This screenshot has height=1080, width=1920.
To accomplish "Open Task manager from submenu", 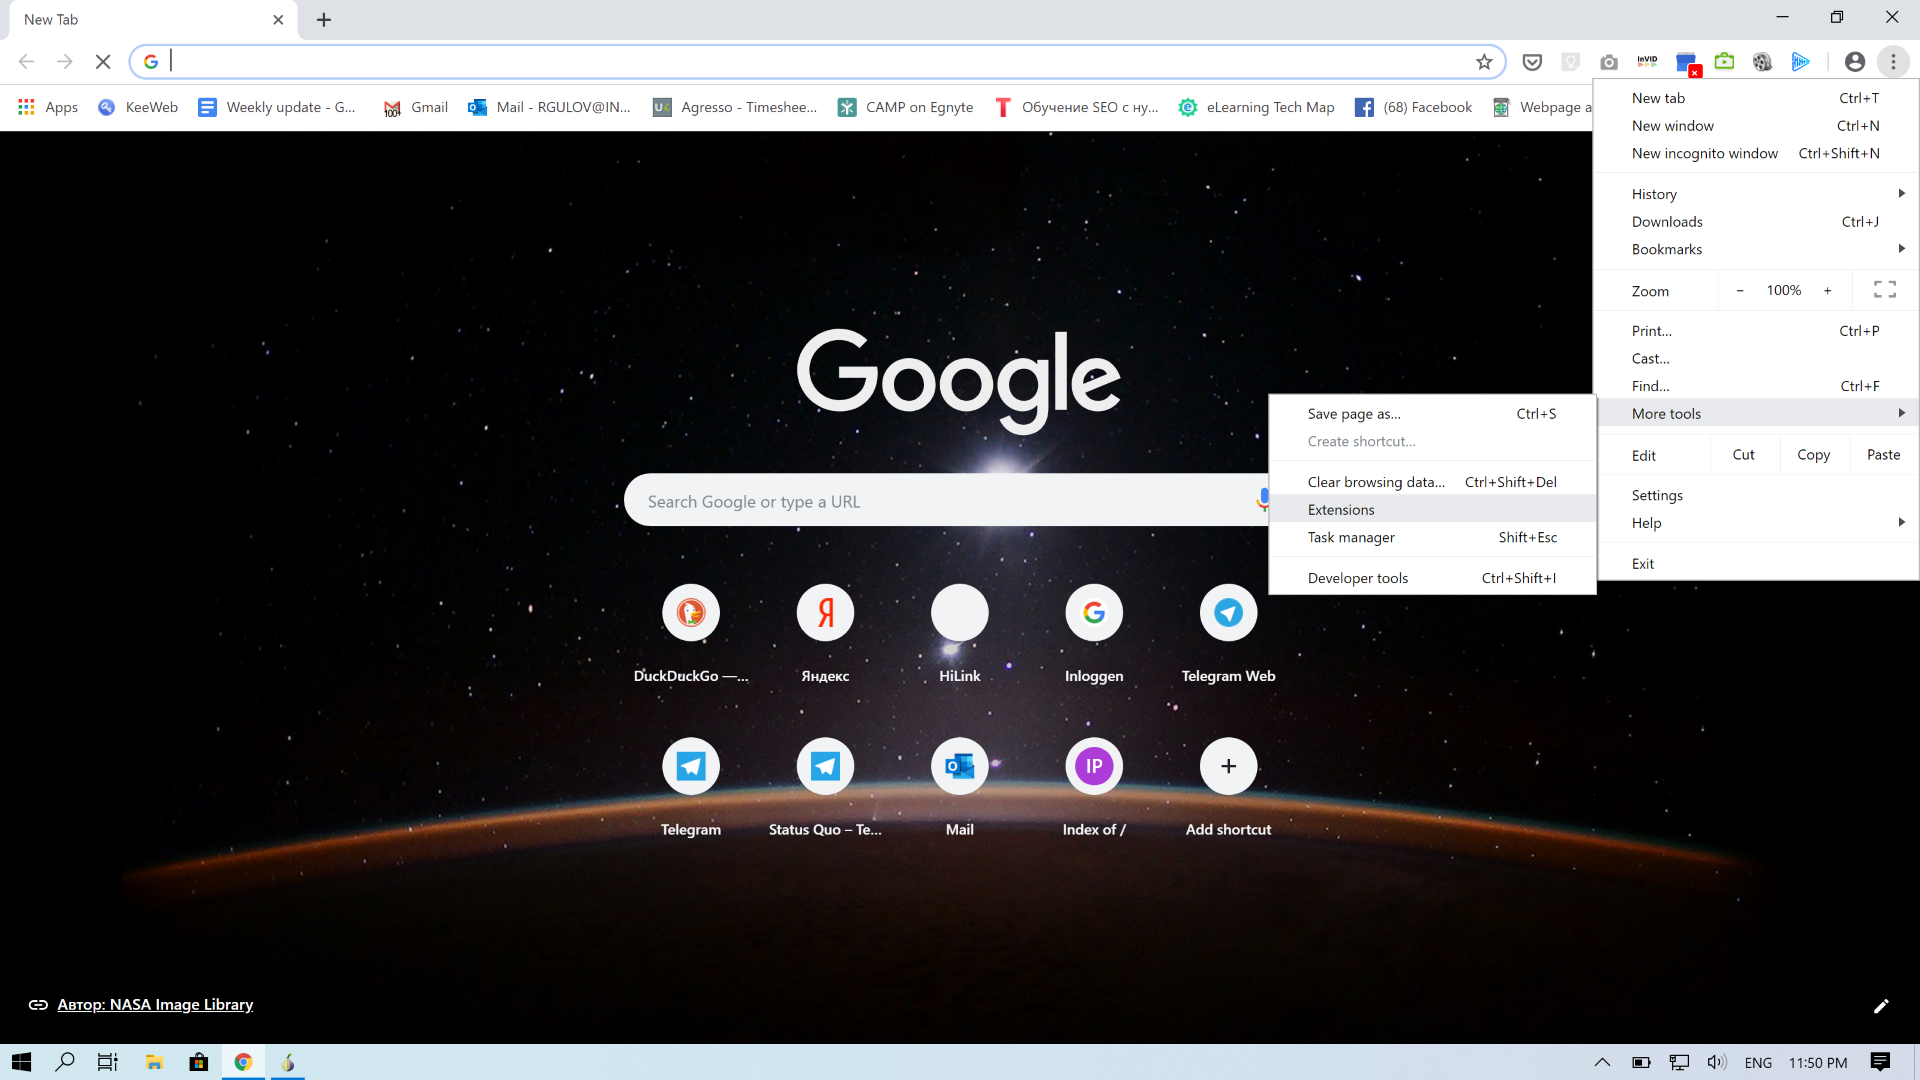I will click(1432, 538).
